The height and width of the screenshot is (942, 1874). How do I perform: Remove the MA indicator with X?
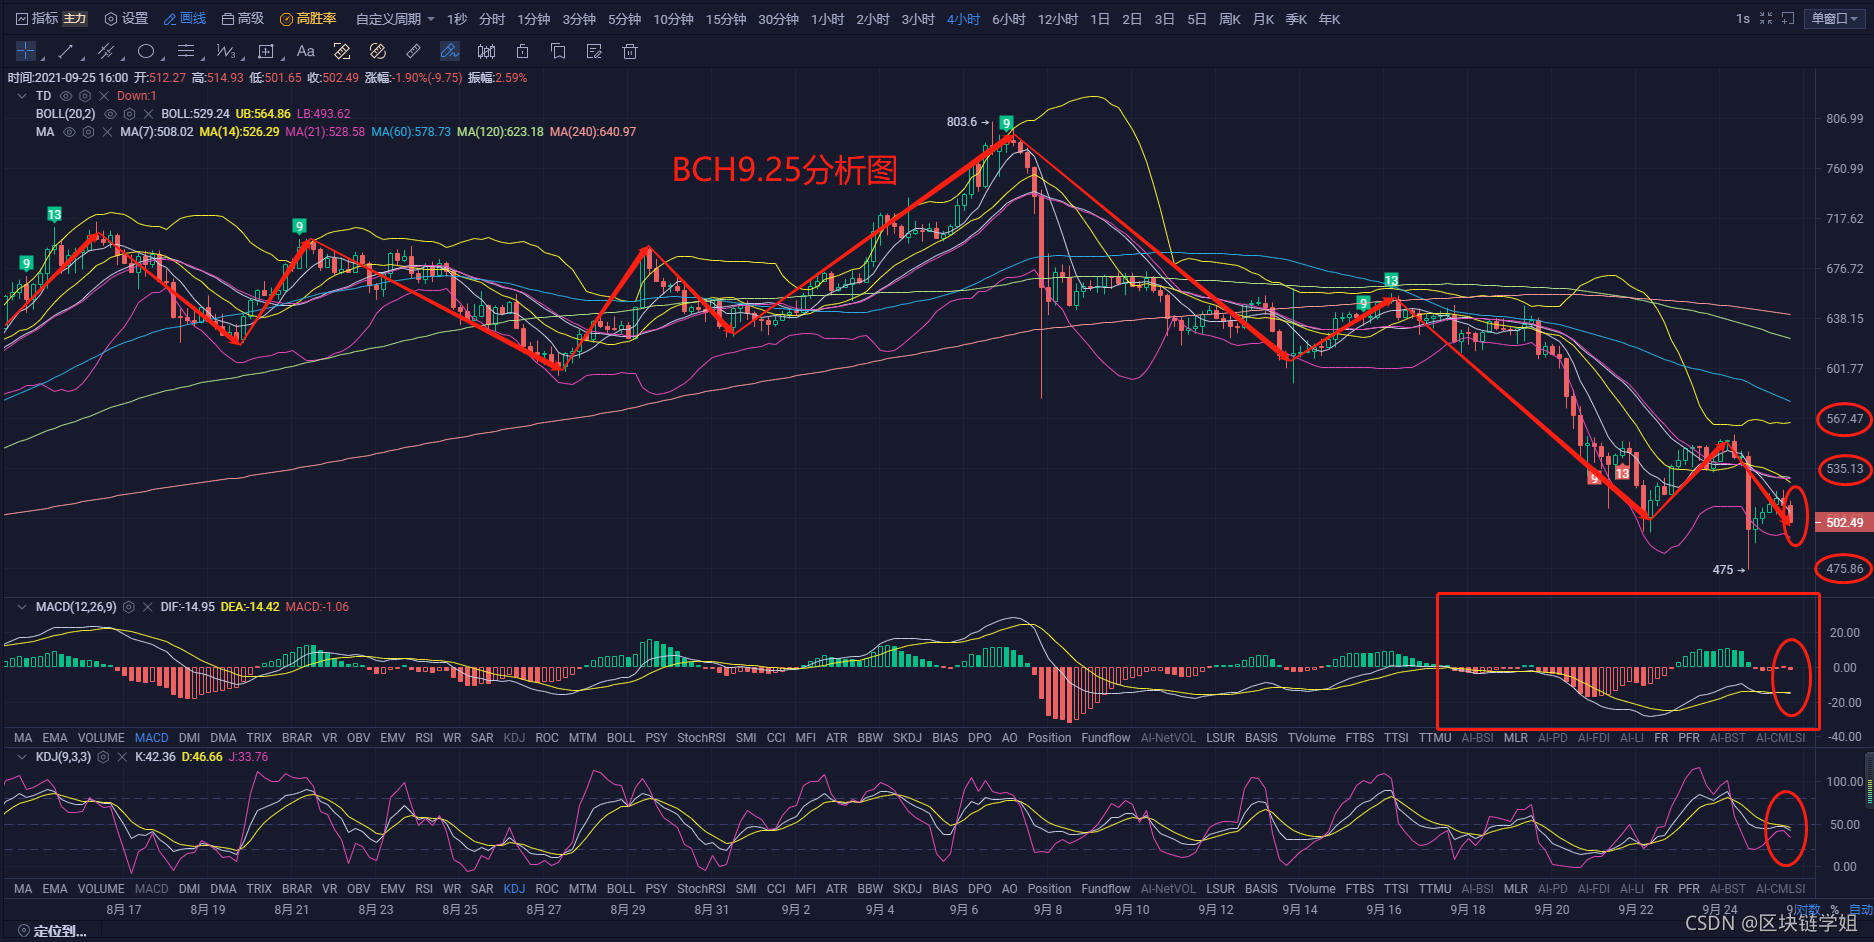tap(107, 132)
